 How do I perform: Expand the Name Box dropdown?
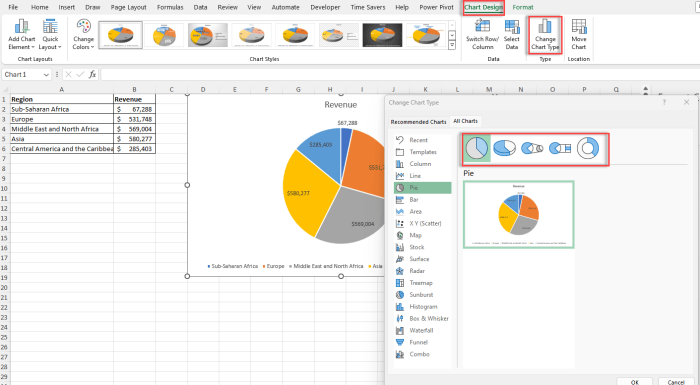point(46,75)
